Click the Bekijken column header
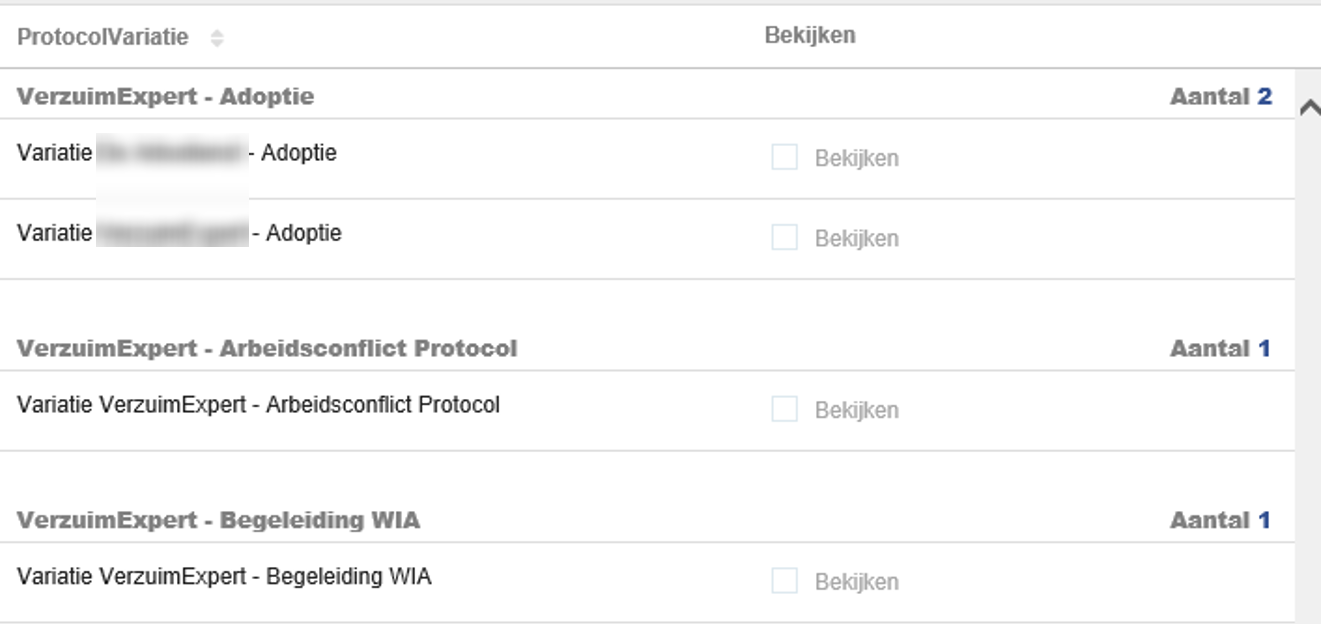This screenshot has width=1325, height=624. (x=810, y=35)
